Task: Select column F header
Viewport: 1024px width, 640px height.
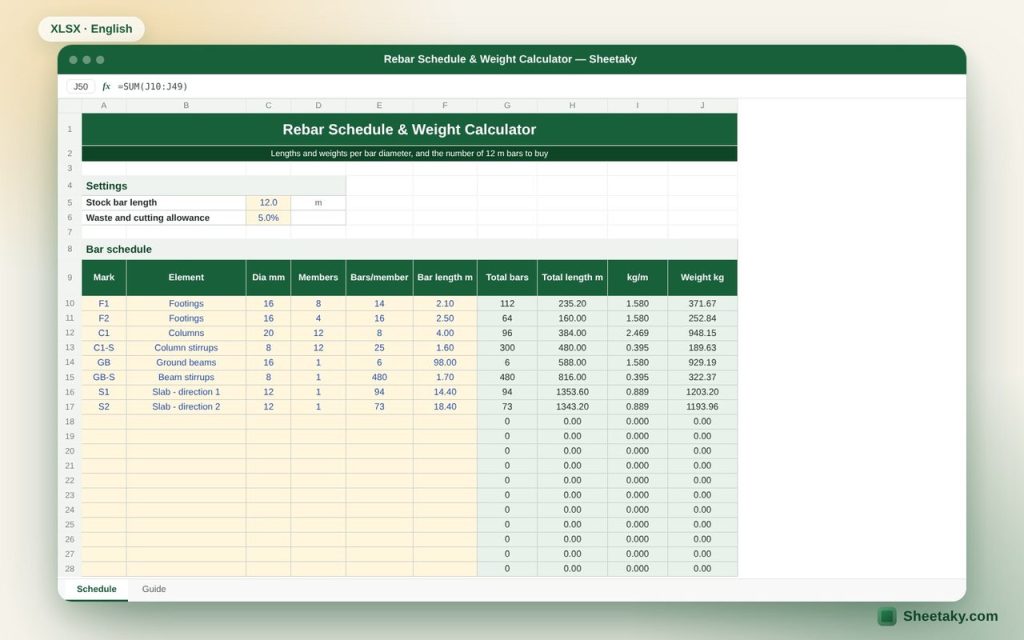Action: point(445,105)
